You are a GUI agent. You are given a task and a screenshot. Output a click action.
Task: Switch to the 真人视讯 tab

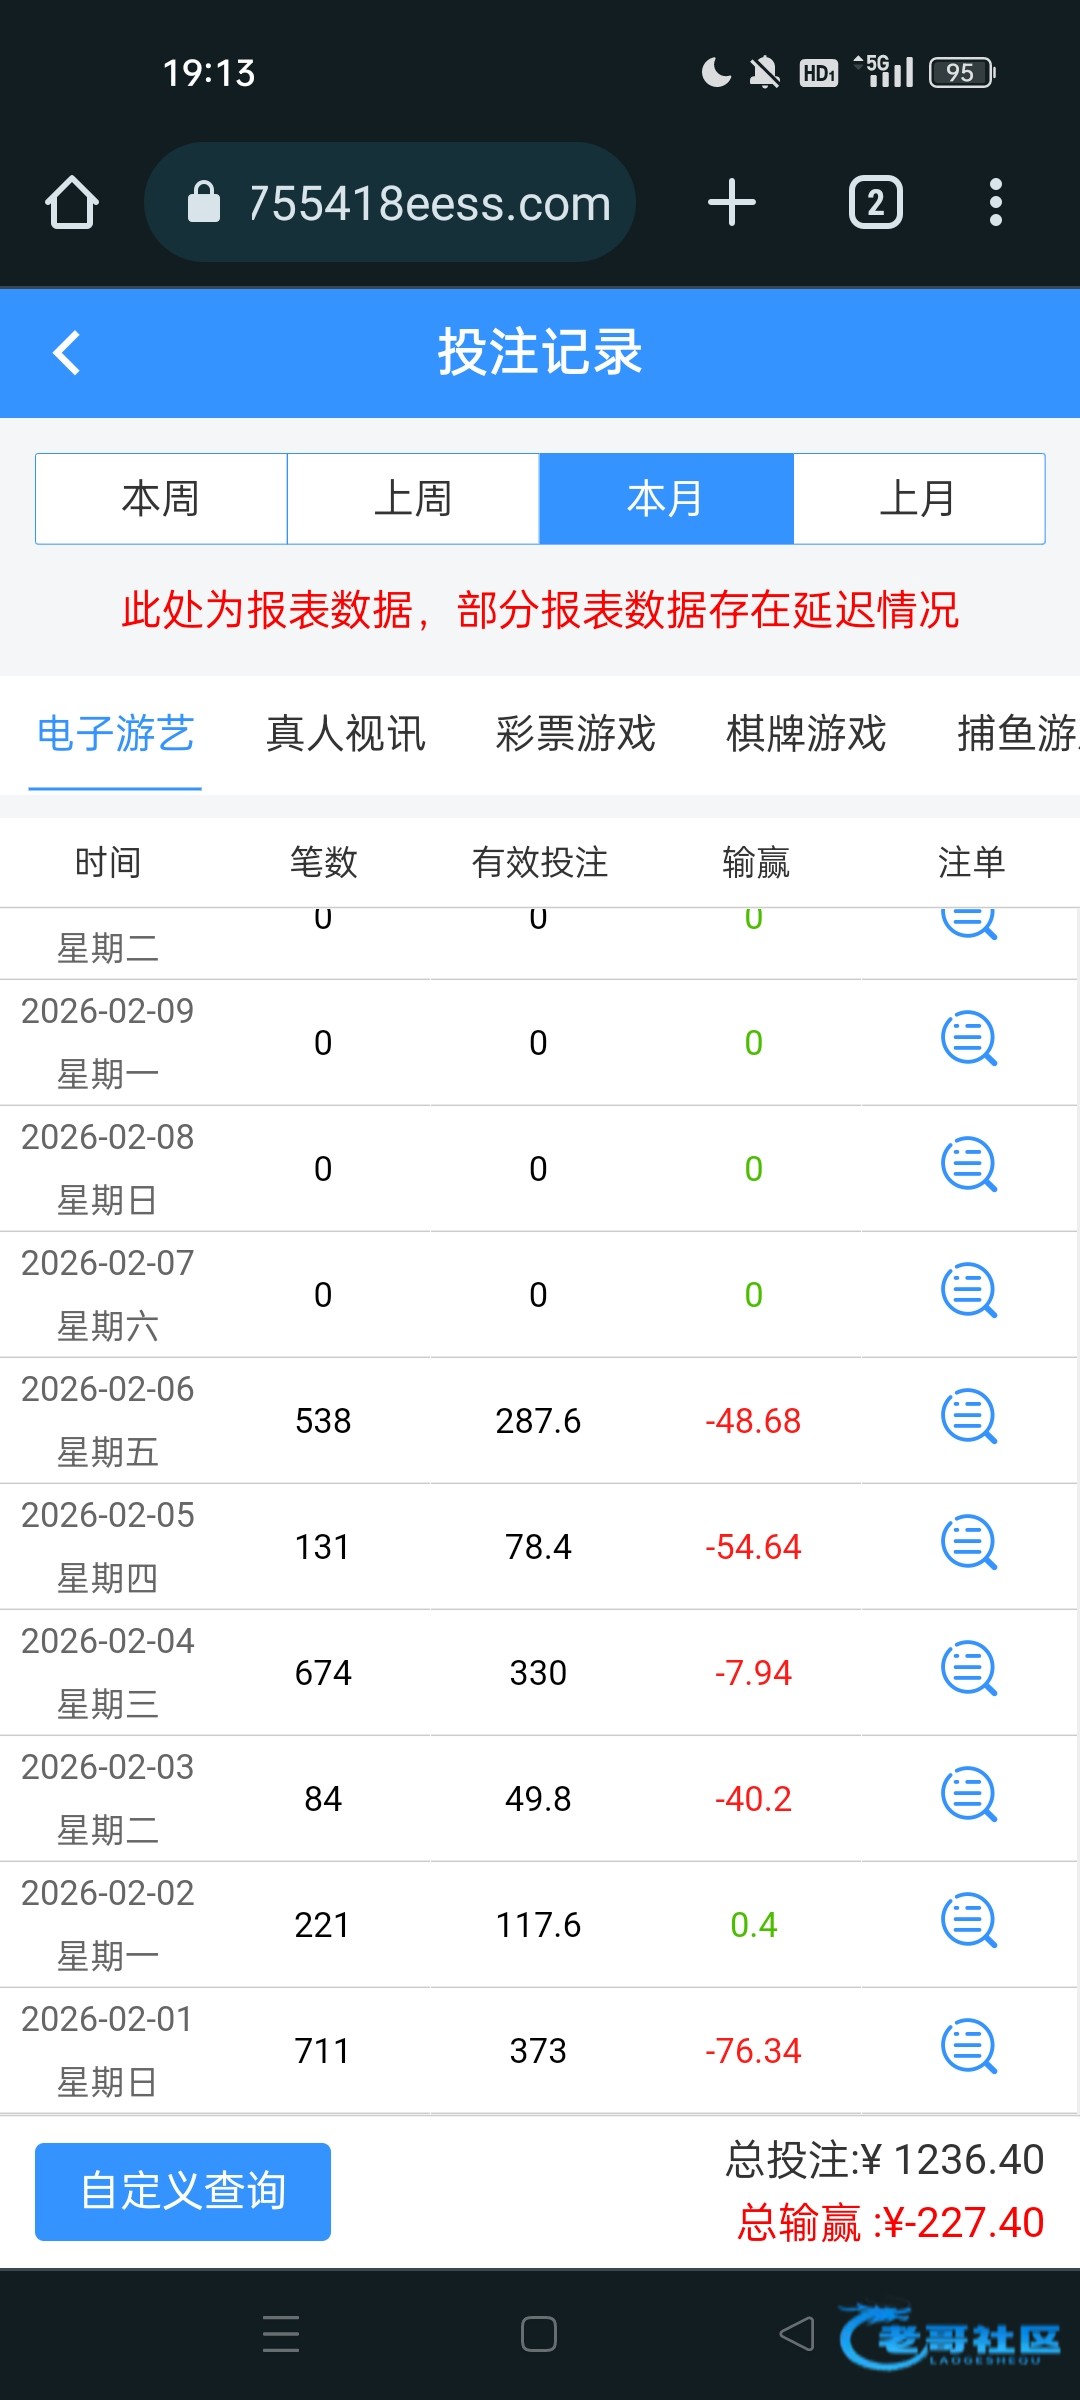pos(346,734)
